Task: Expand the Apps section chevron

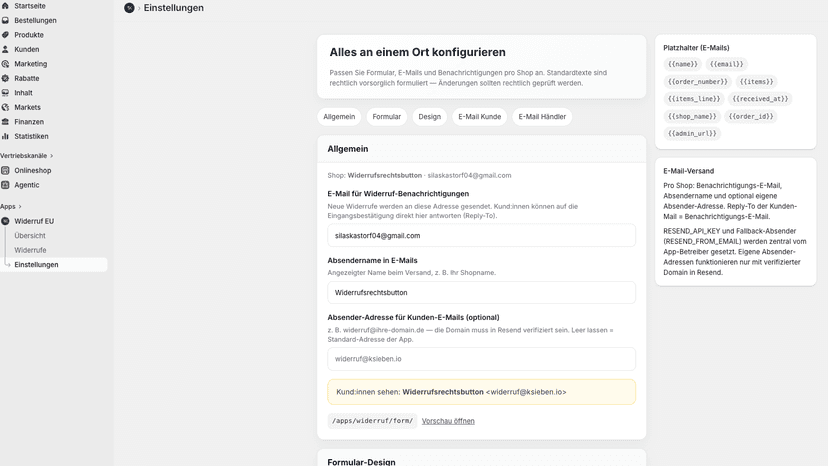Action: coord(20,207)
